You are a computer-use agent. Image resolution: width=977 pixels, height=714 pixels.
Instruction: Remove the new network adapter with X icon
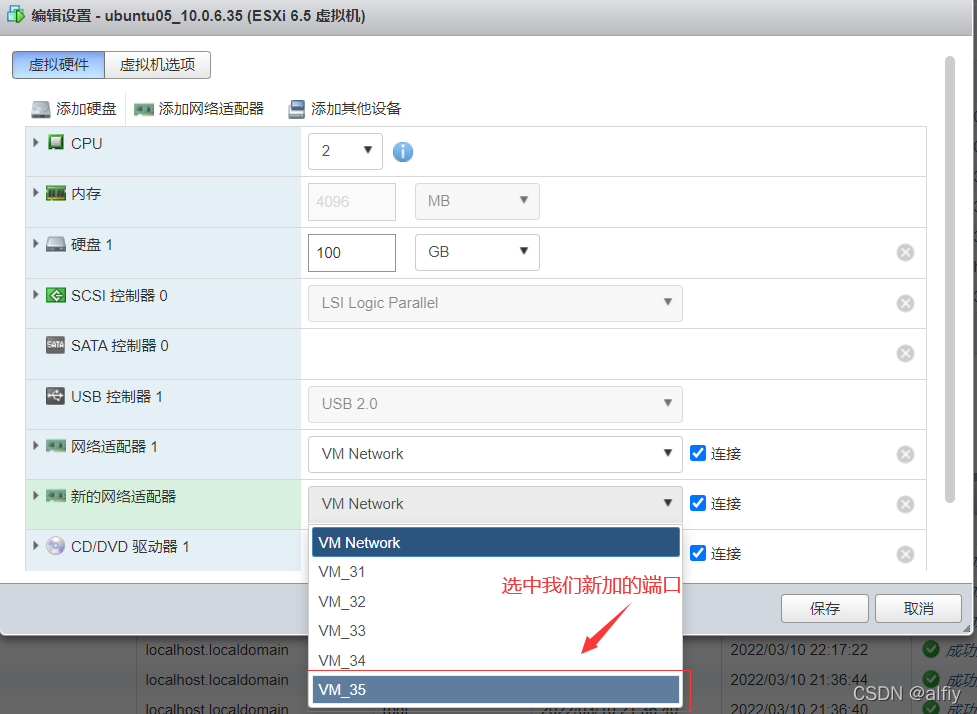click(x=905, y=504)
